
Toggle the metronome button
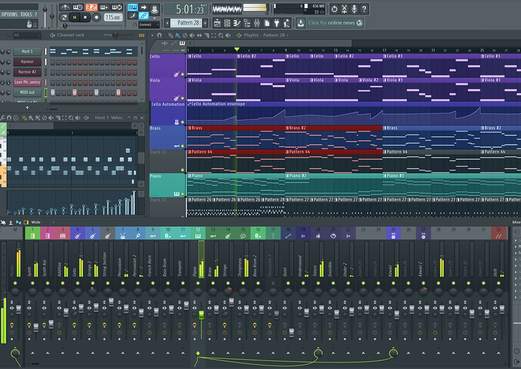click(65, 7)
